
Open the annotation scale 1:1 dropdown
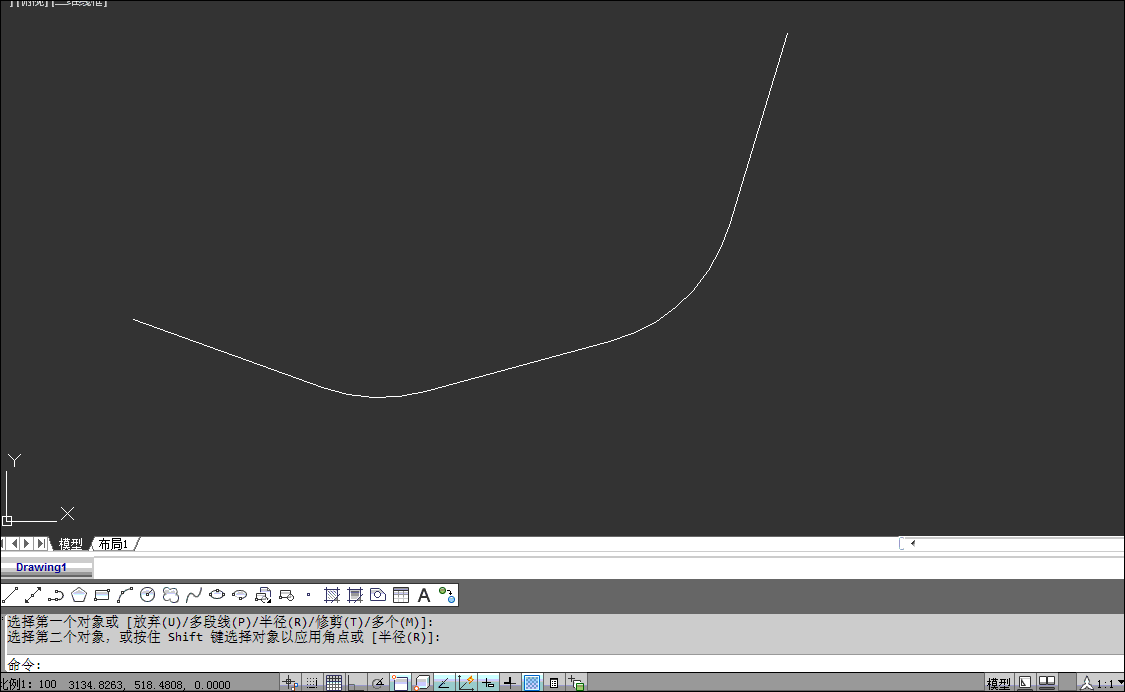pos(1104,684)
